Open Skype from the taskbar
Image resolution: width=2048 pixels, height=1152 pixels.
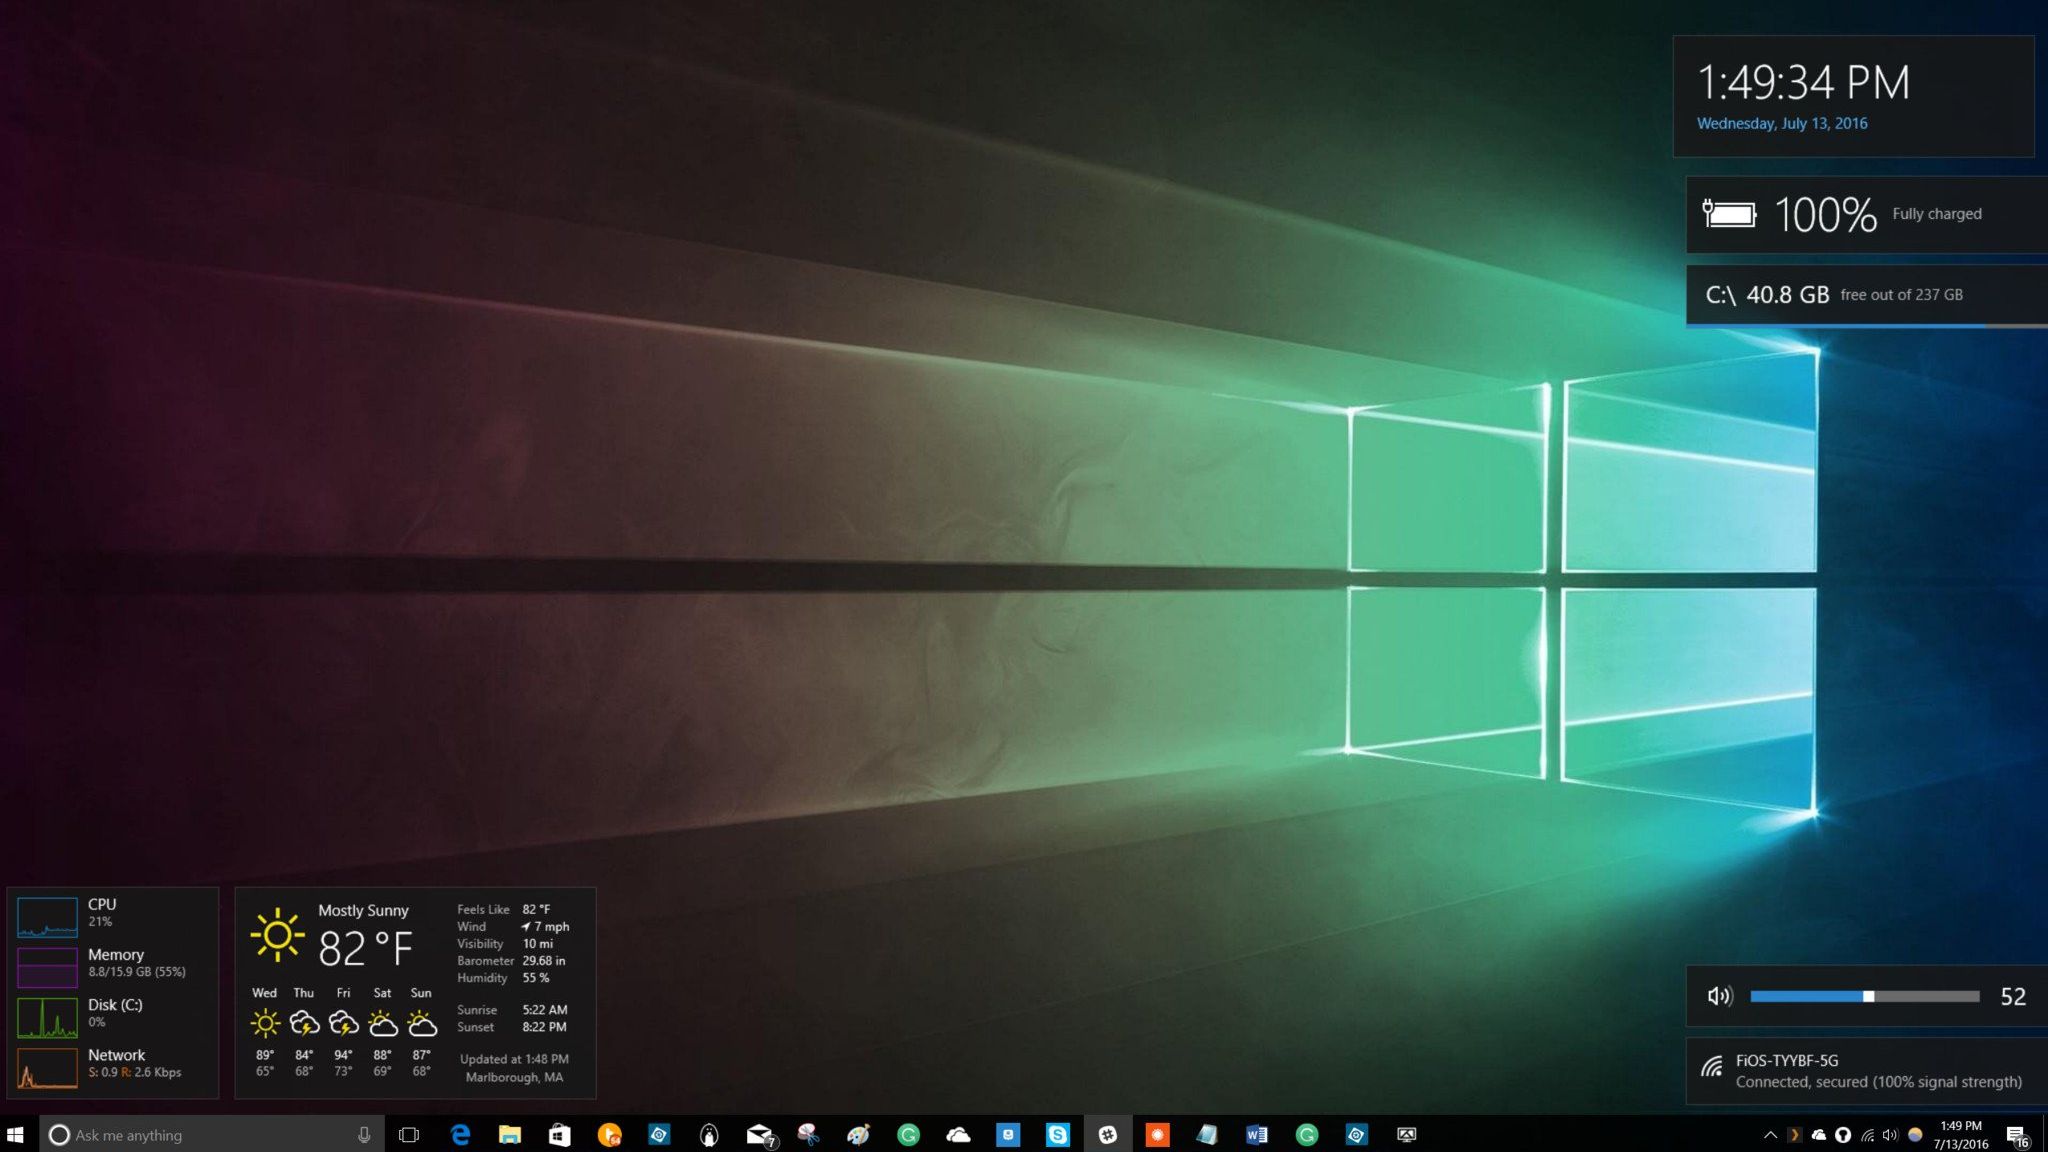pyautogui.click(x=1057, y=1134)
